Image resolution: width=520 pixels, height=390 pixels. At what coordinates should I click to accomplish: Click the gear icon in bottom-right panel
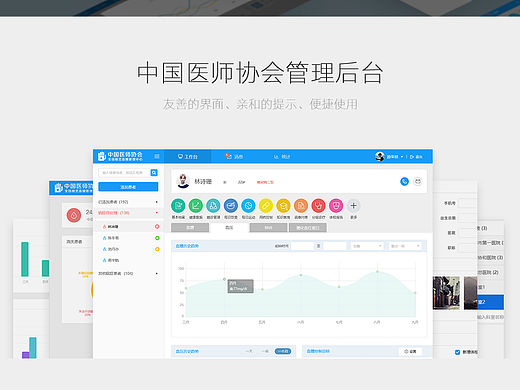pyautogui.click(x=406, y=351)
